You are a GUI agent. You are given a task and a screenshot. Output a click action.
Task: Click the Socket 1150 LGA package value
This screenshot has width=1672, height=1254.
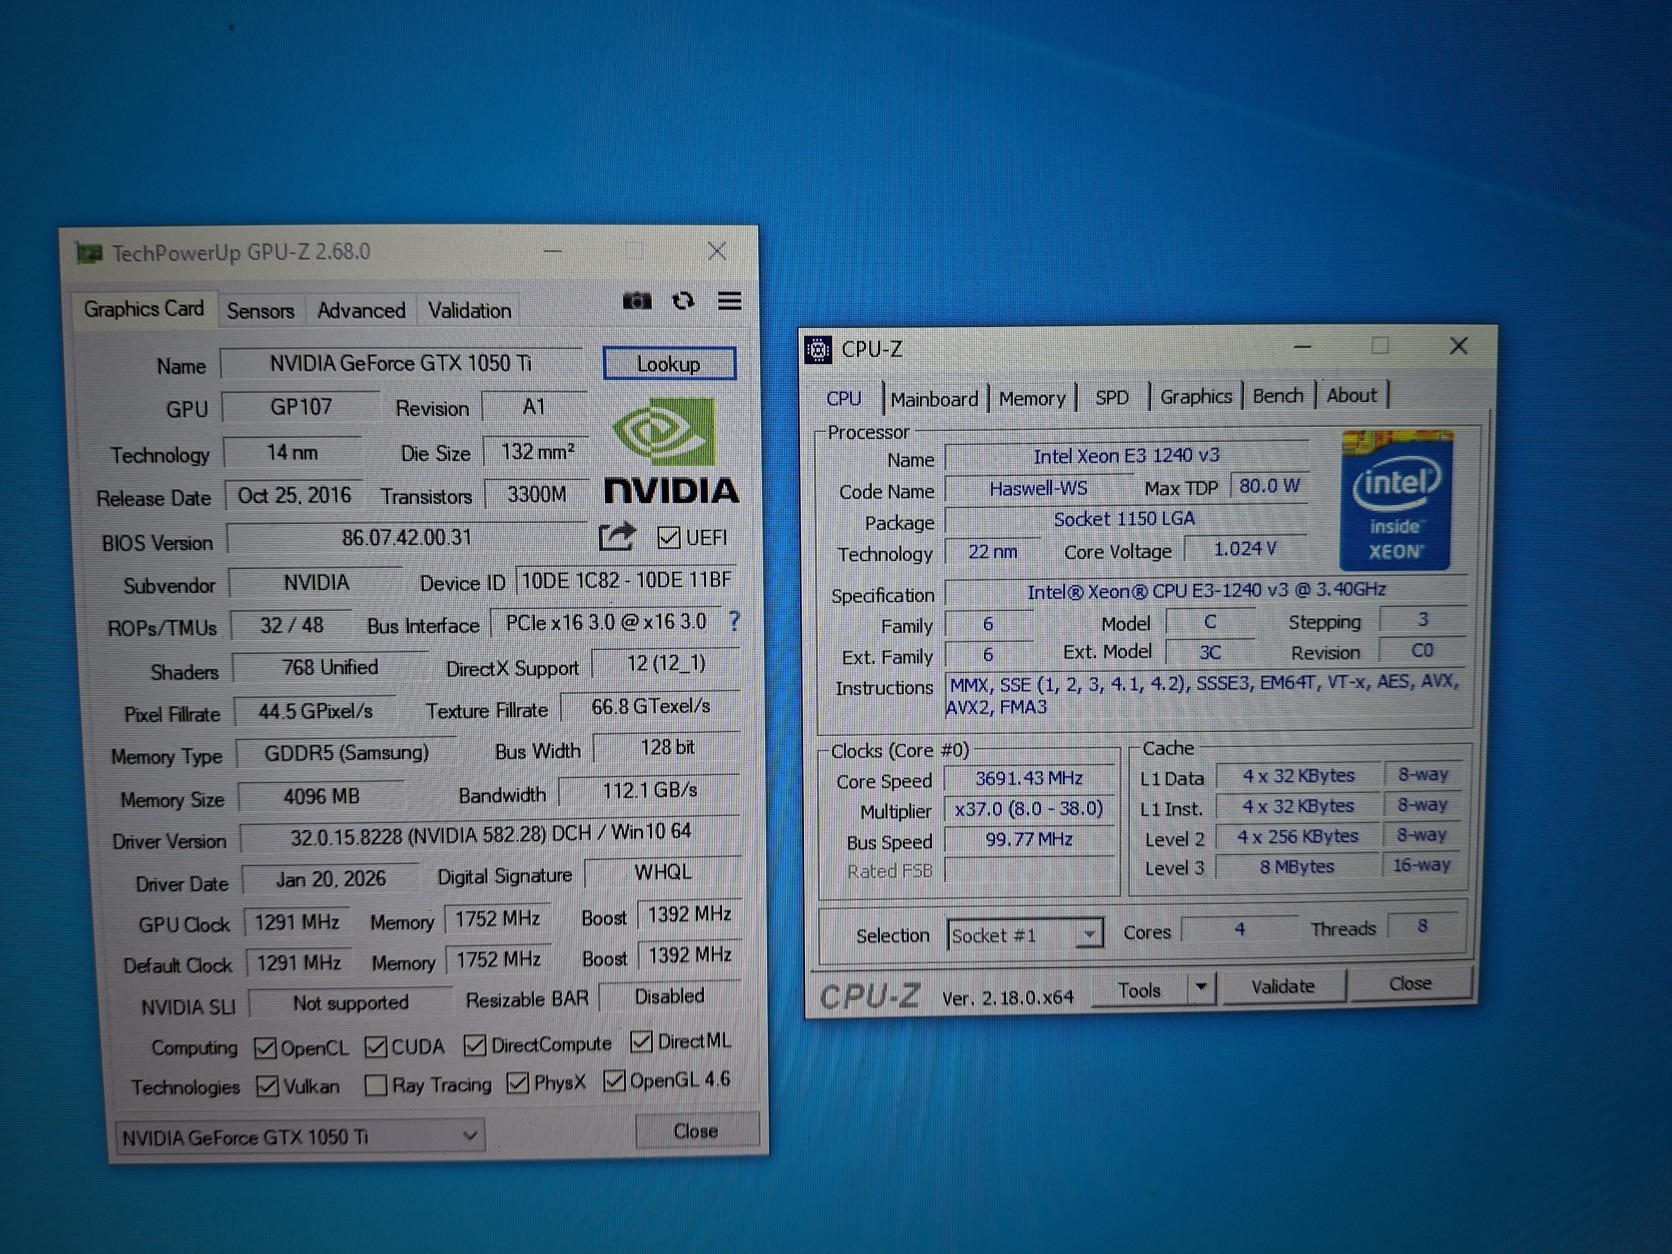(x=1124, y=519)
